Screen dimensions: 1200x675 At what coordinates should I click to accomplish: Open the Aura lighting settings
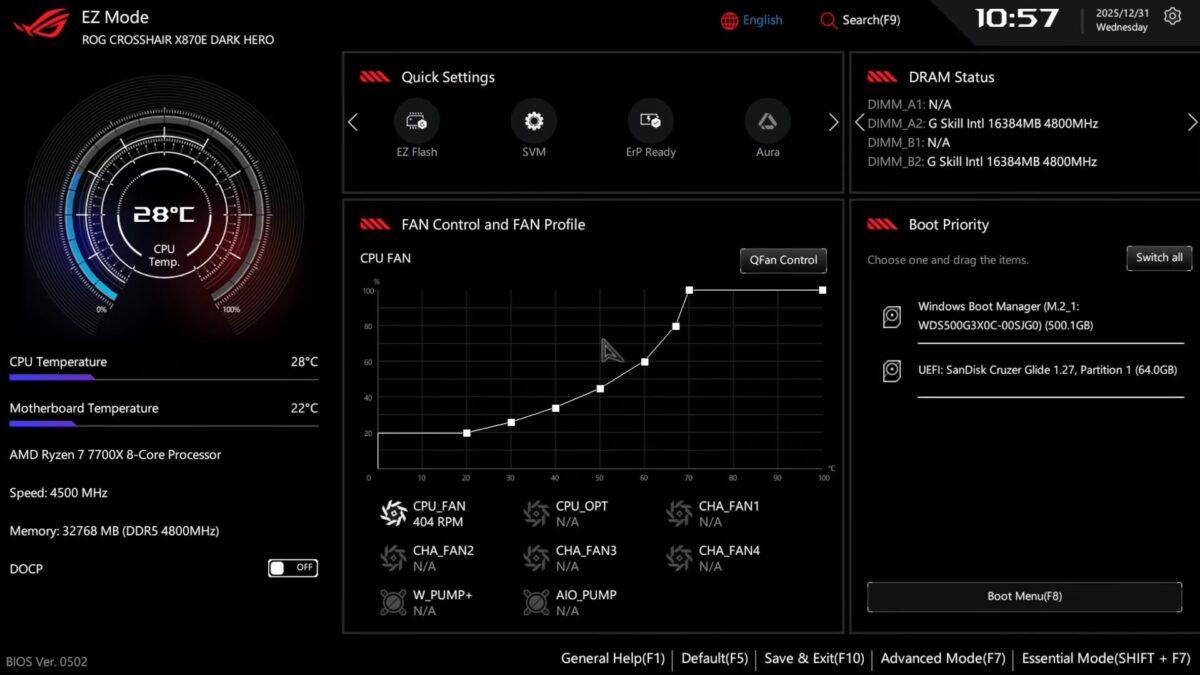[767, 122]
